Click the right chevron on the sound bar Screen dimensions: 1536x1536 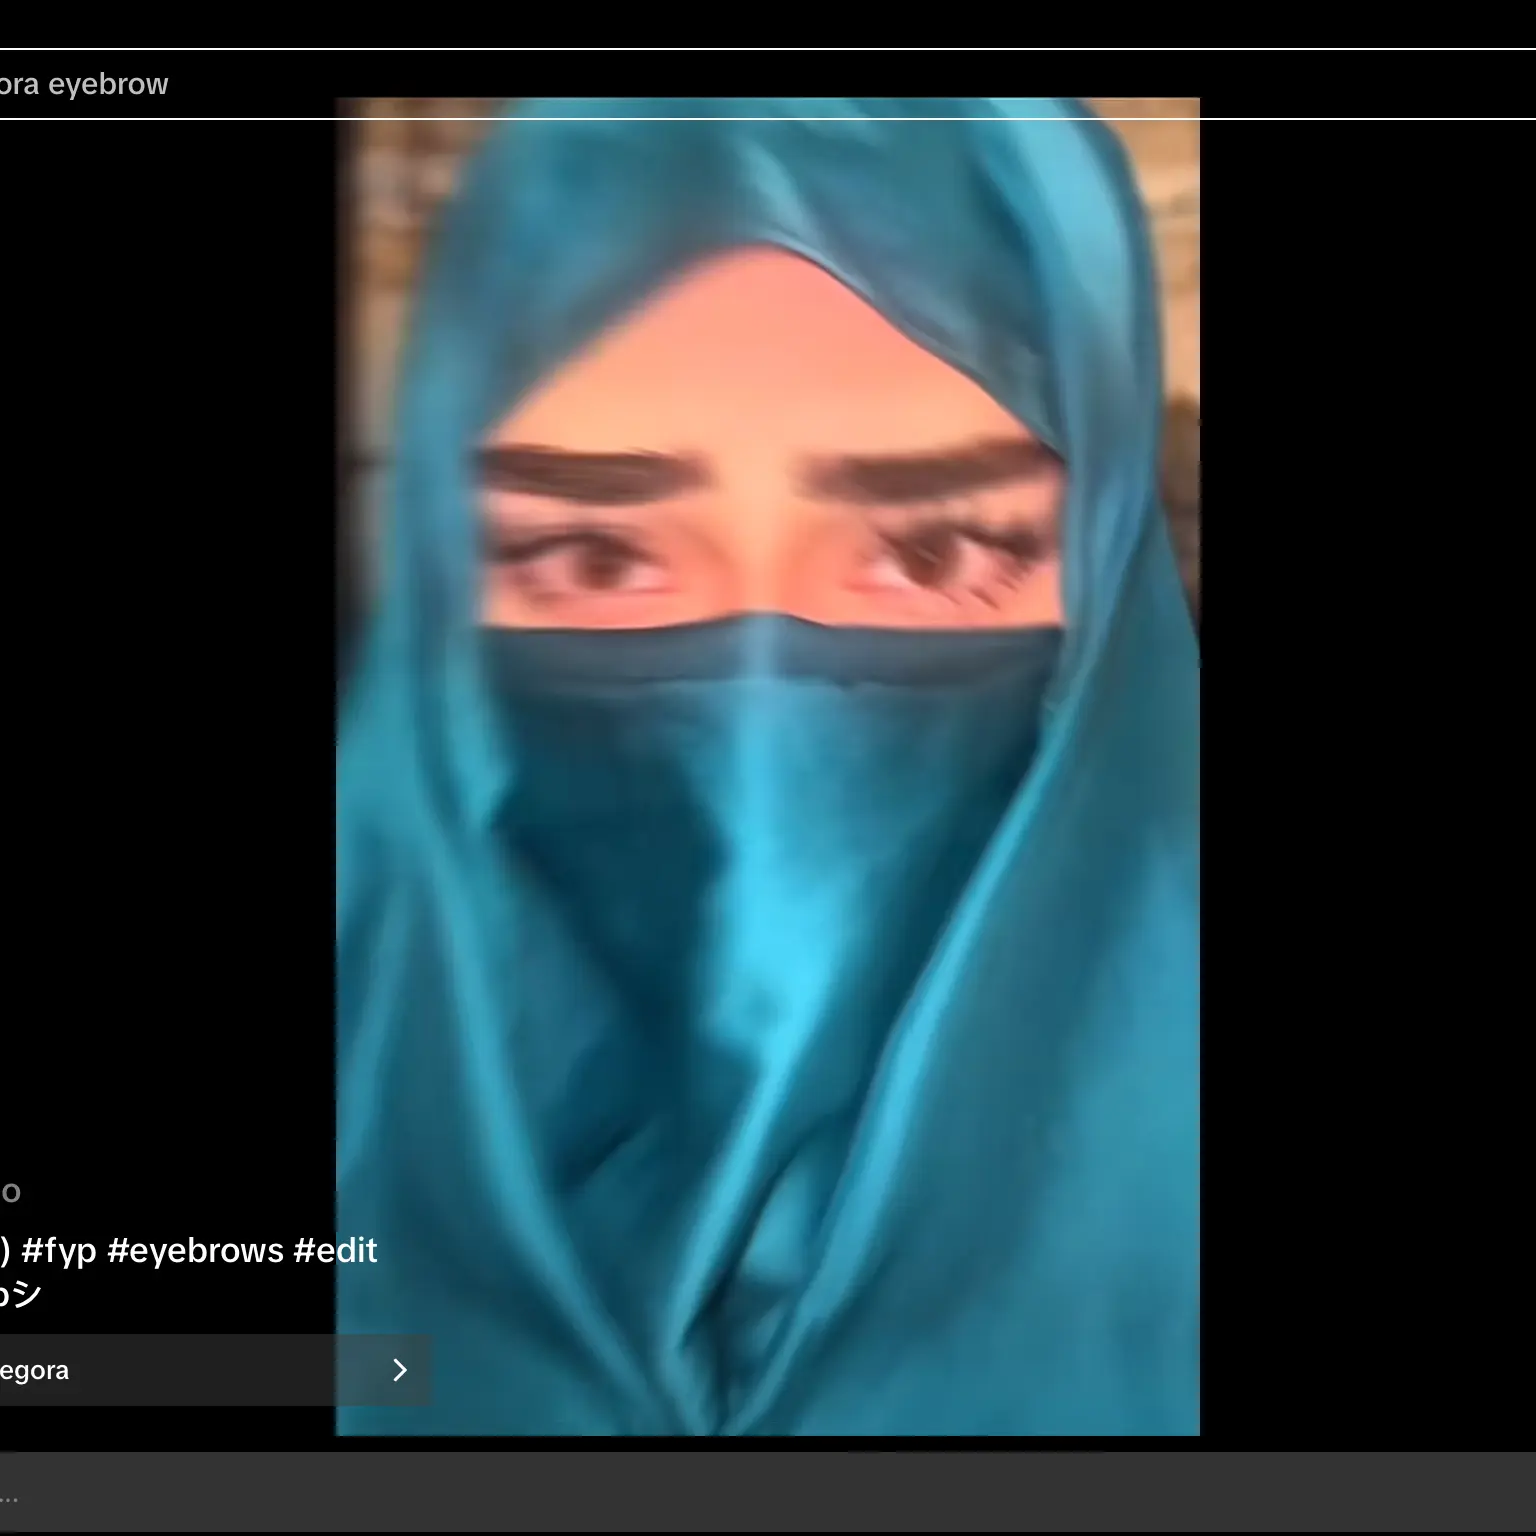pyautogui.click(x=400, y=1370)
